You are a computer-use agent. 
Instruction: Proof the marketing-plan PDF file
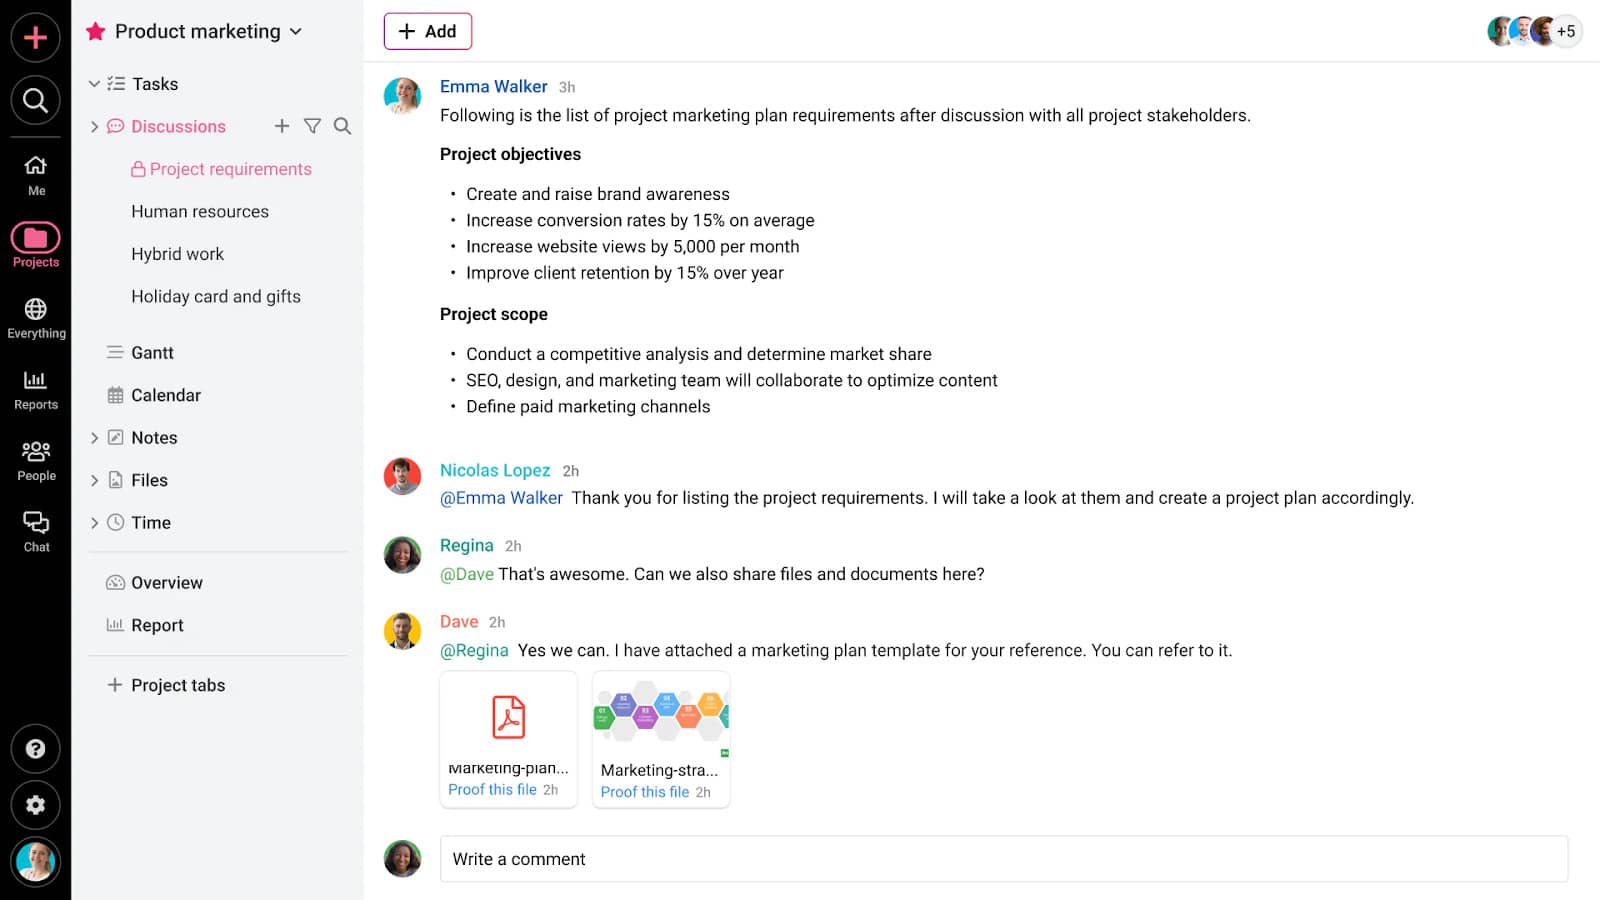click(493, 789)
